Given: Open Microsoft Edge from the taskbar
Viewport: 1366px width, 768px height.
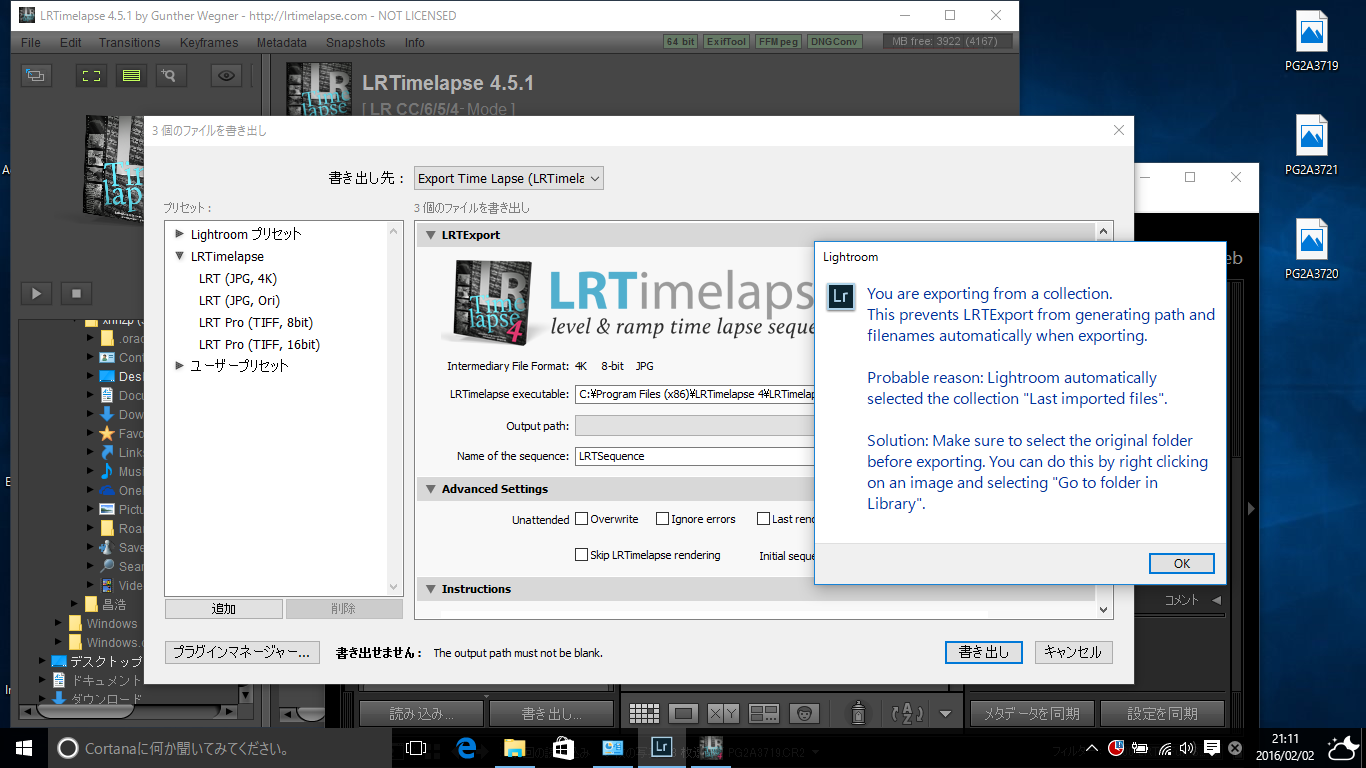Looking at the screenshot, I should point(465,748).
